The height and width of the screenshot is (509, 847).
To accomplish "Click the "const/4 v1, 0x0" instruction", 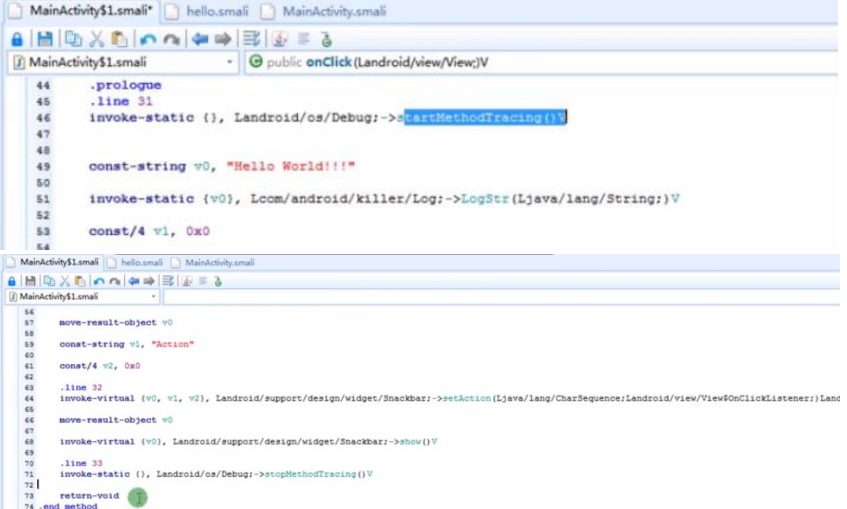I will pos(149,231).
